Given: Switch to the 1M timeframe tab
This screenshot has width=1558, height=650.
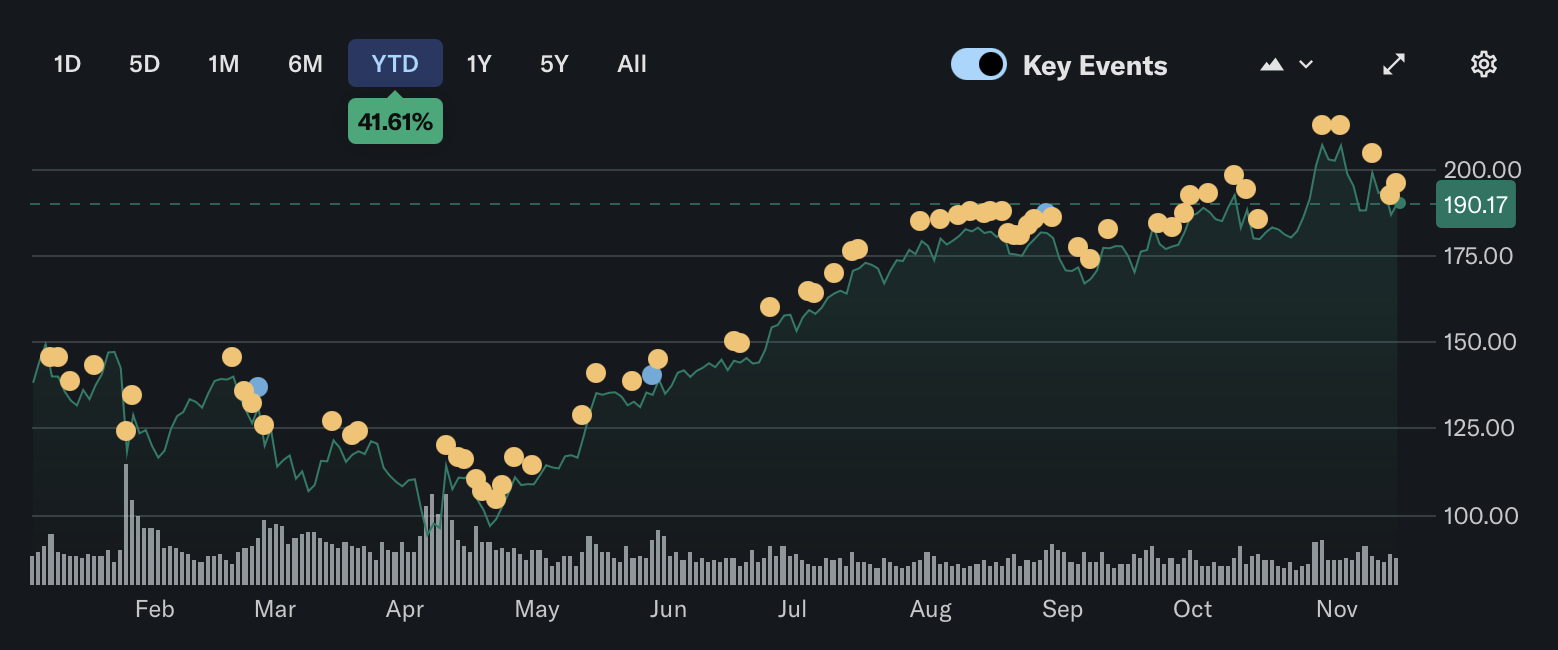Looking at the screenshot, I should [223, 63].
